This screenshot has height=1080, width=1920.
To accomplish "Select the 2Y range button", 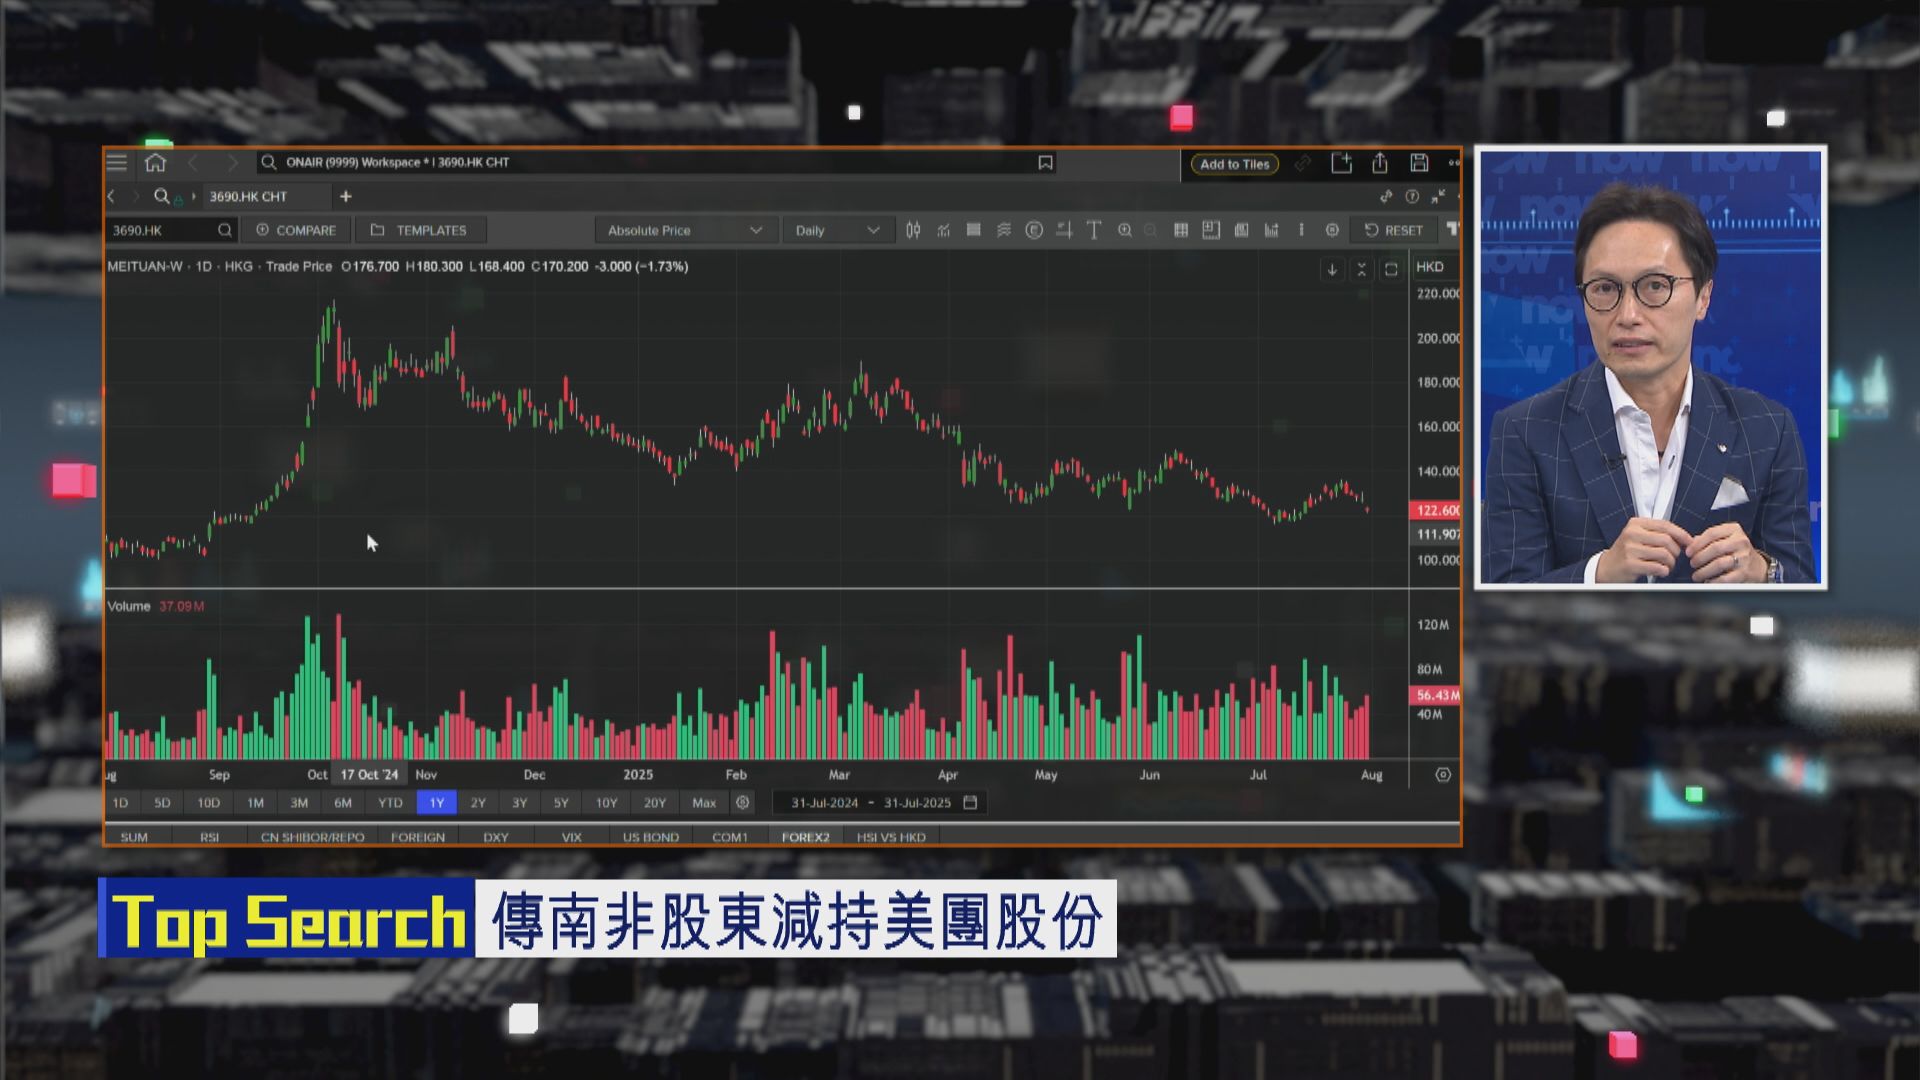I will point(478,802).
